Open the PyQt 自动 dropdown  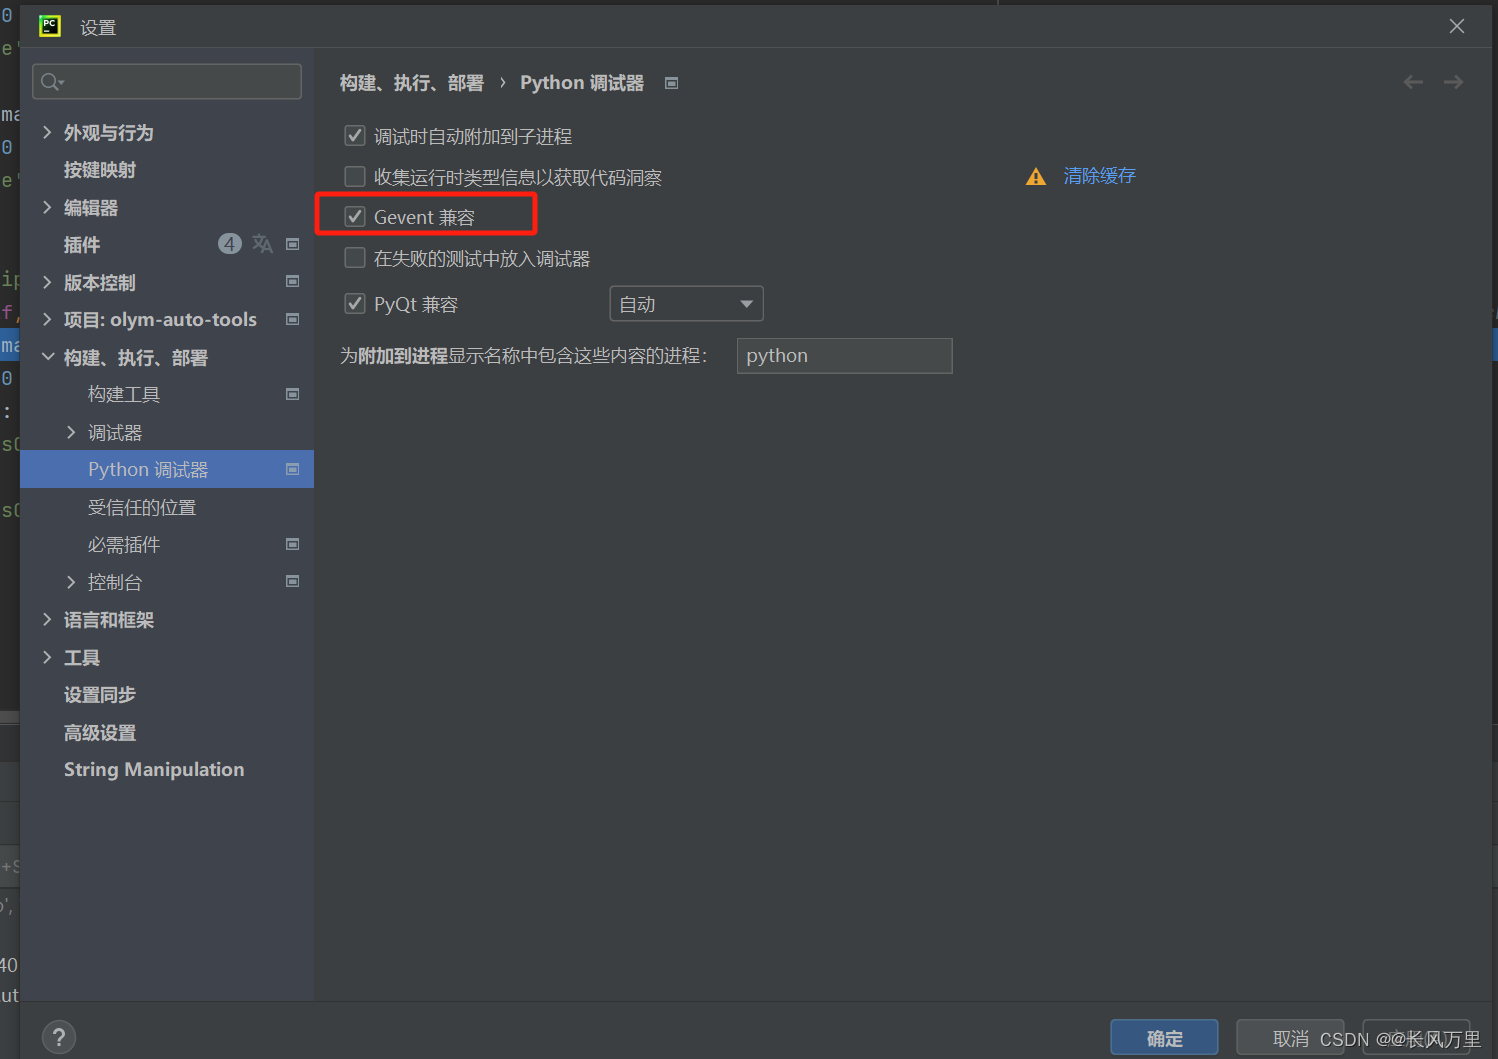click(x=686, y=304)
